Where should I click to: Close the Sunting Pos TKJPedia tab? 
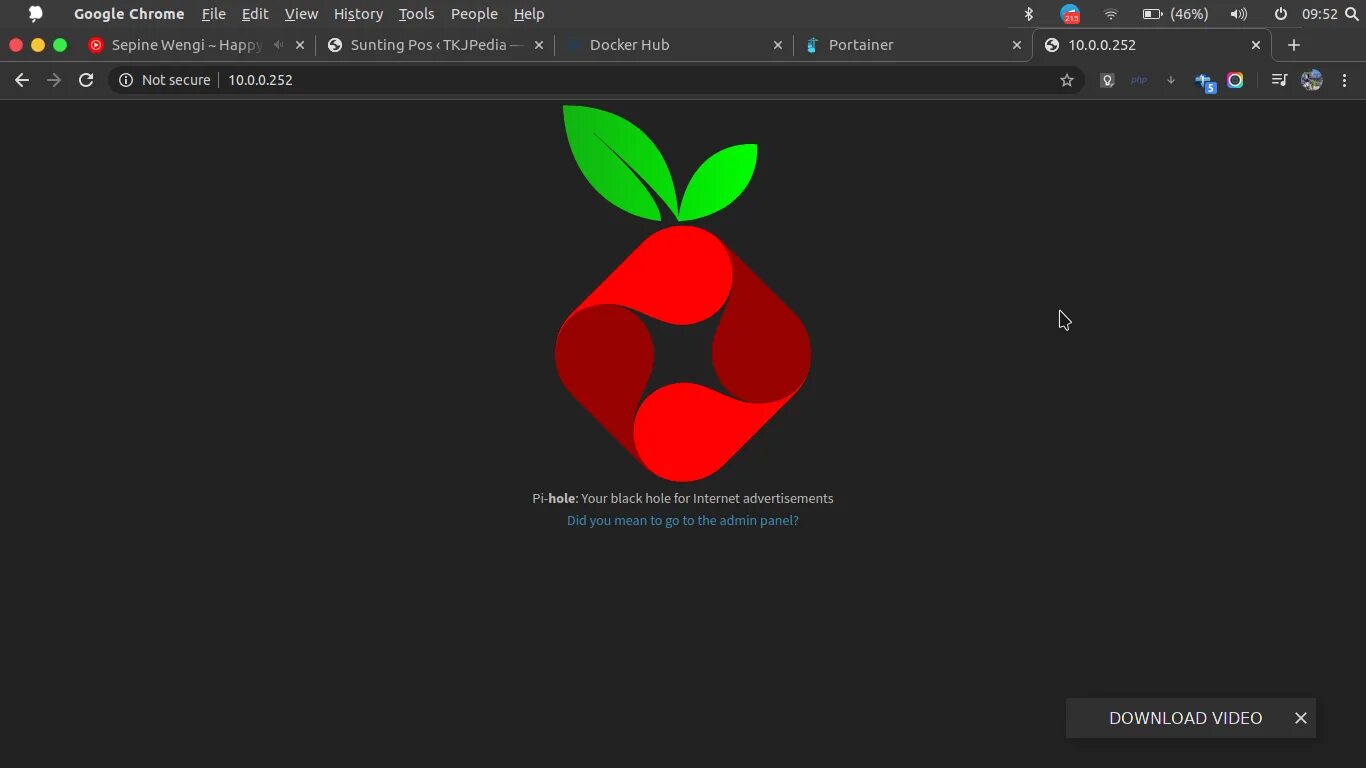pos(539,45)
